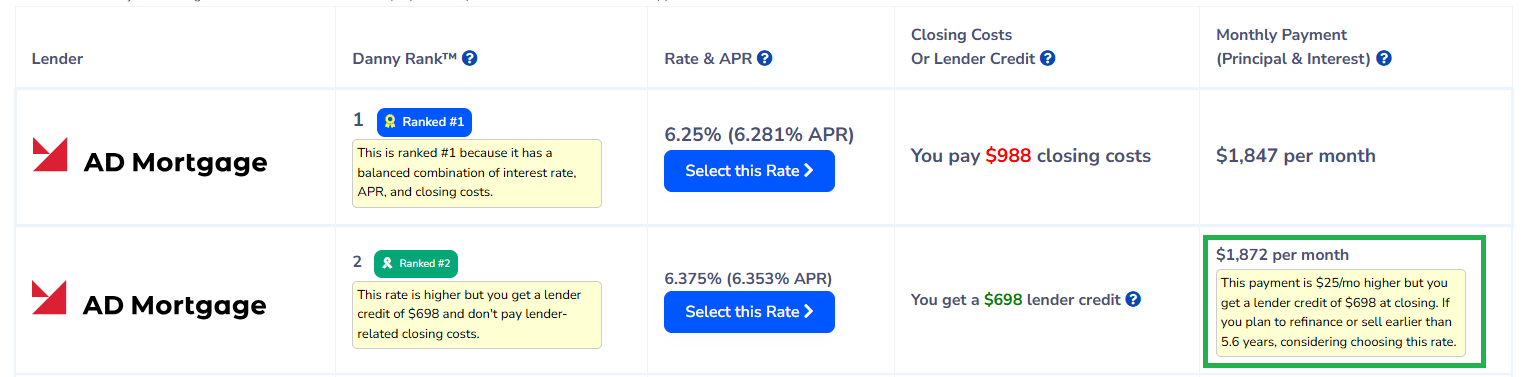Select this Rate for 6.375% offer
1526x377 pixels.
point(749,312)
